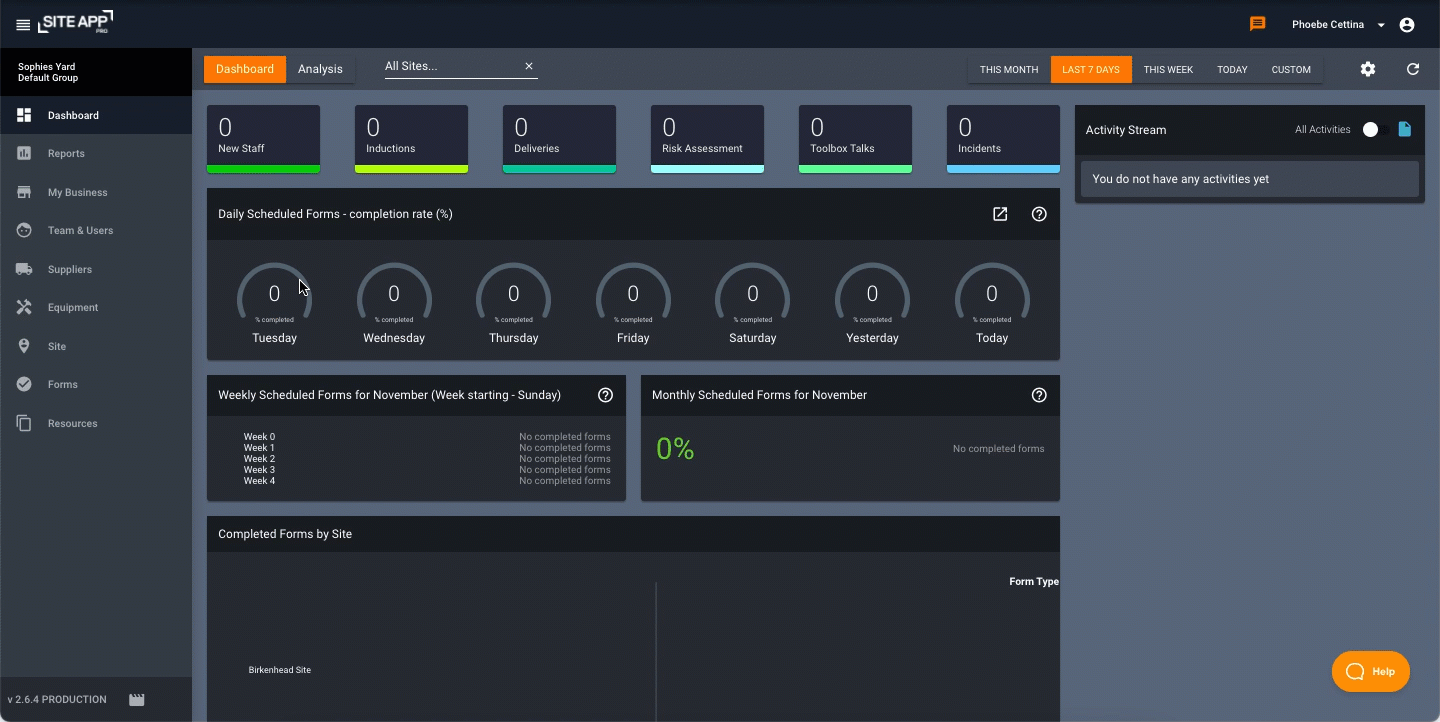Click the orange chat messages icon
1440x722 pixels.
click(1258, 24)
